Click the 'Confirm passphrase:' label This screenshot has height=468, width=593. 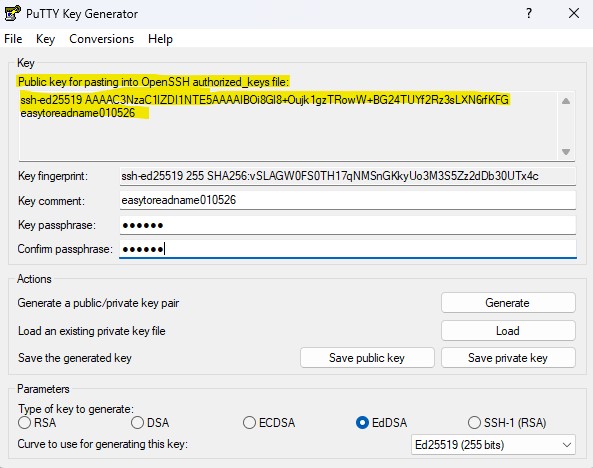tap(65, 249)
